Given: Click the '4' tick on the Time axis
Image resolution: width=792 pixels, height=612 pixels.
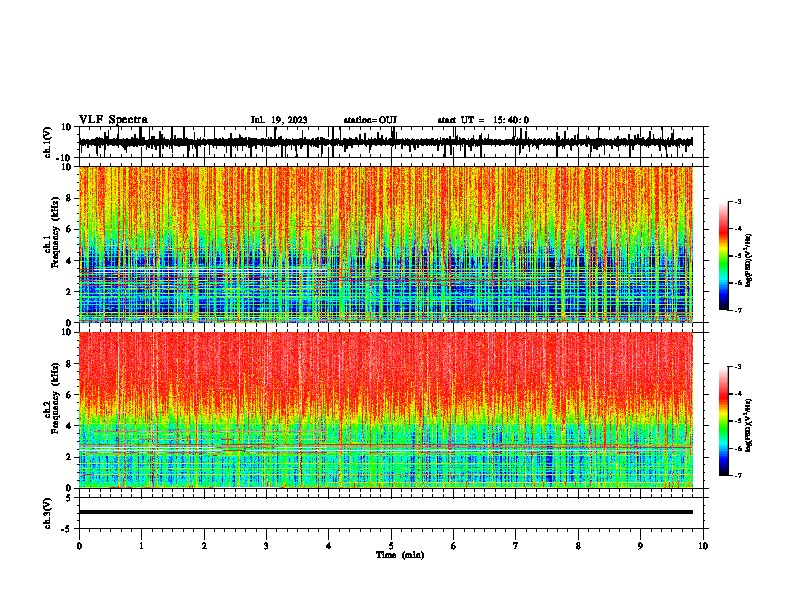Looking at the screenshot, I should [329, 546].
